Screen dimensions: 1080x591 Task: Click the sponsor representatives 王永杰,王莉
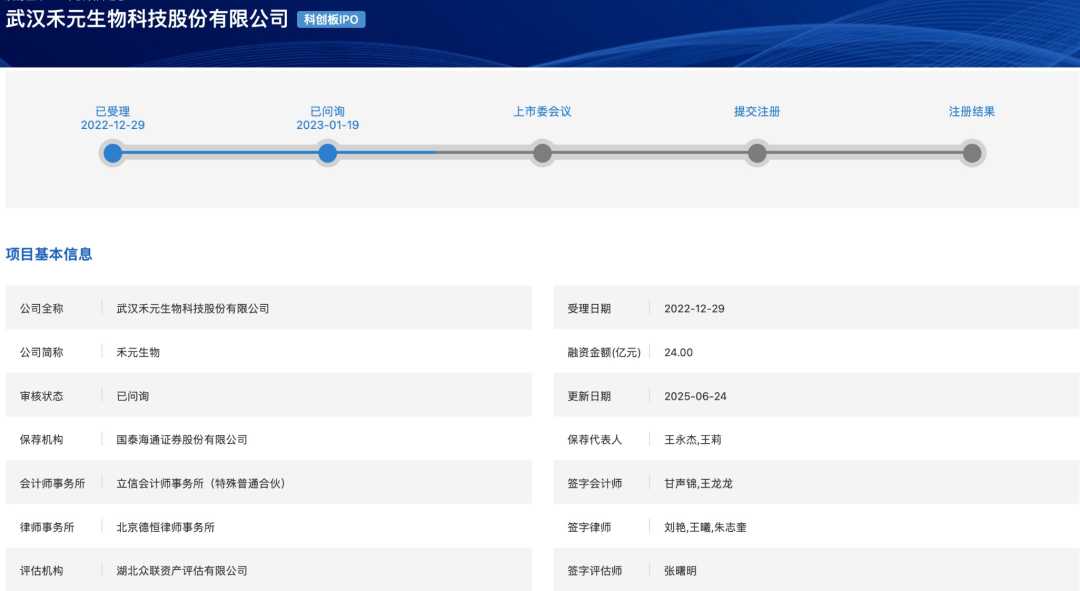(x=692, y=440)
